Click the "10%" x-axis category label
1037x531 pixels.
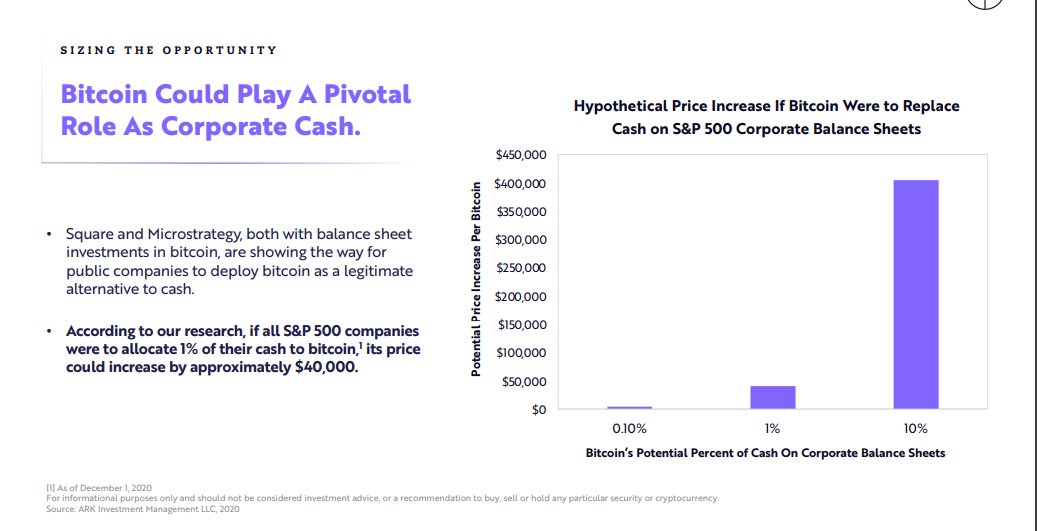[x=915, y=428]
